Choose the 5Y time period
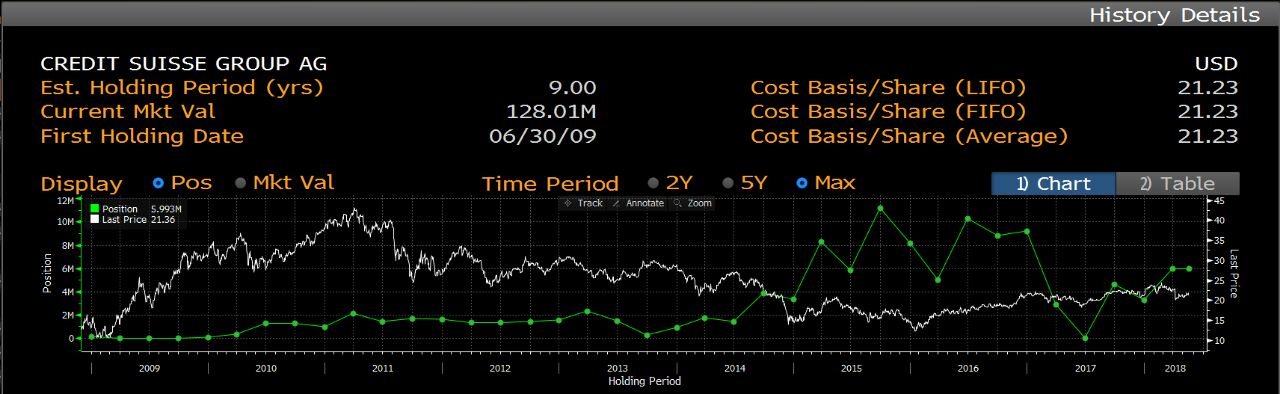 [x=728, y=183]
